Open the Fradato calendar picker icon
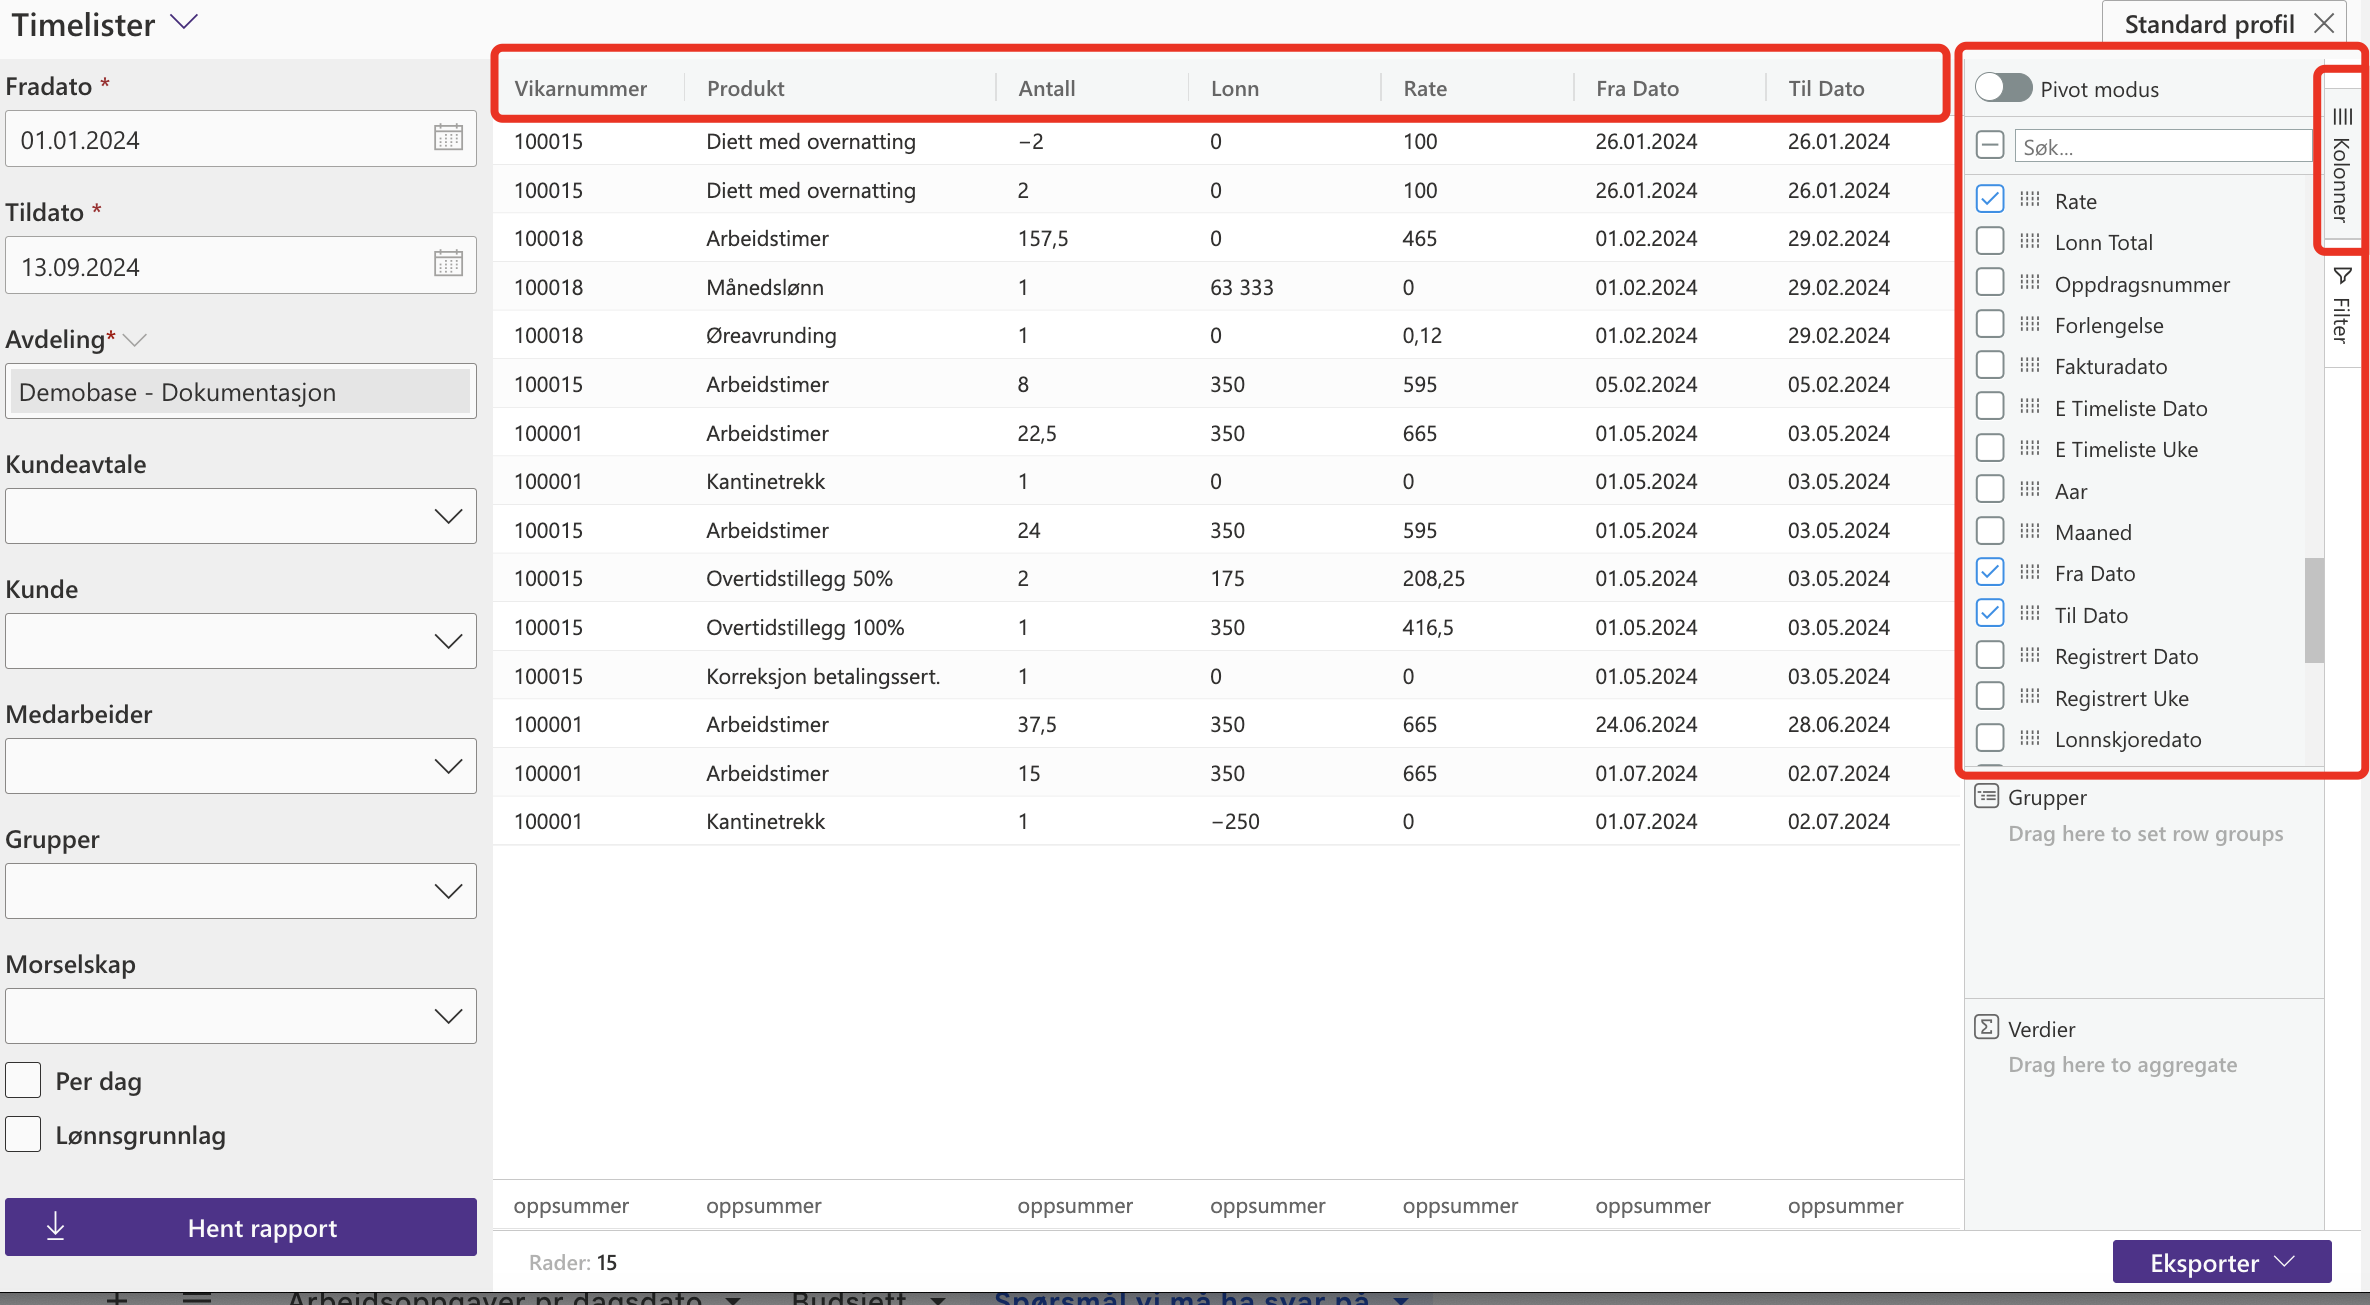2370x1305 pixels. (448, 138)
